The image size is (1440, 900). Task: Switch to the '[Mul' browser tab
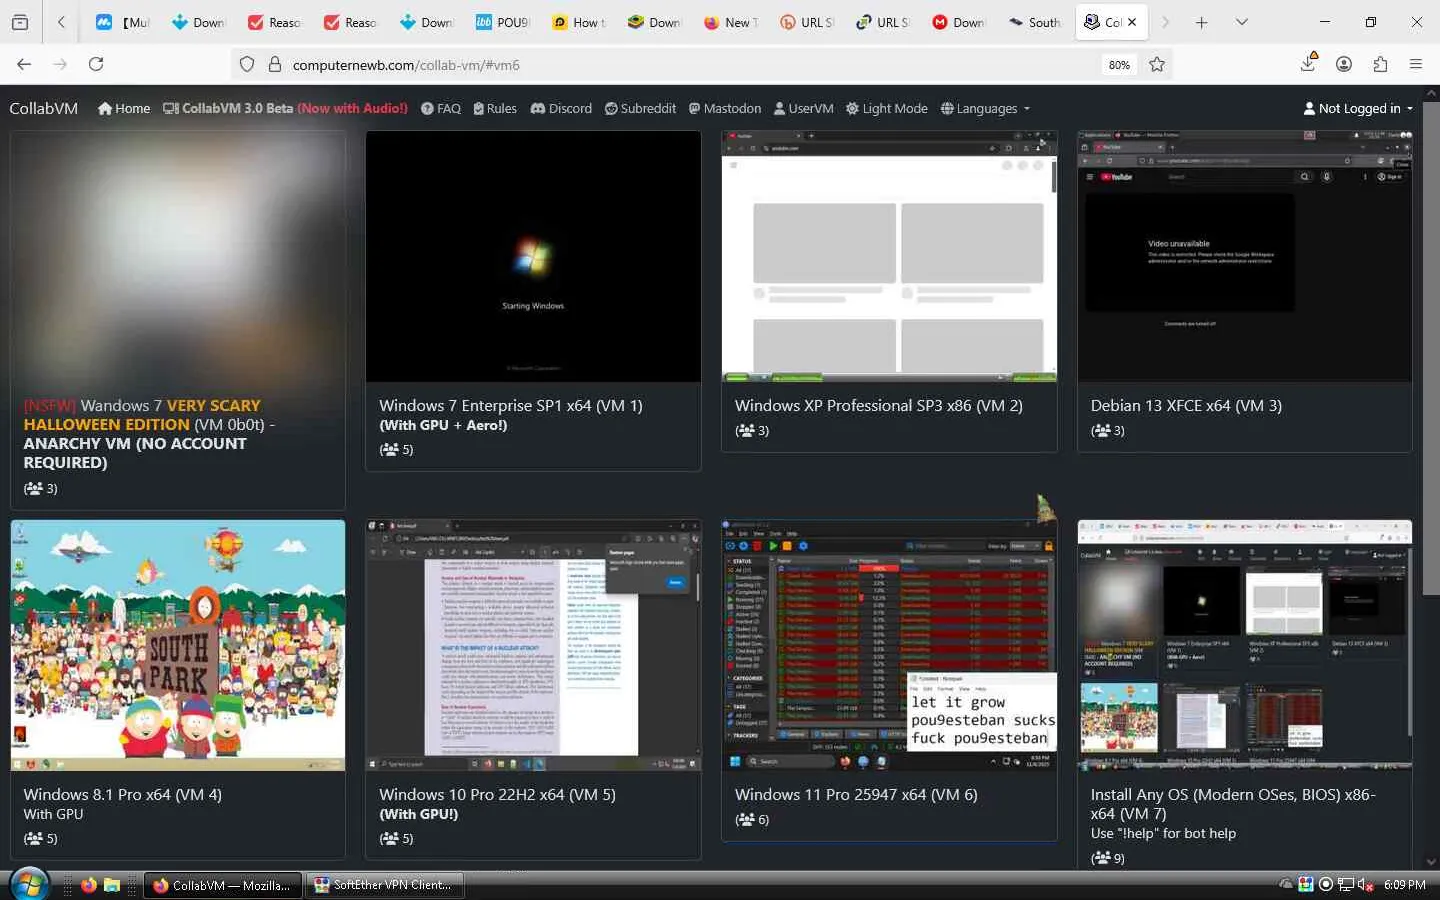(x=124, y=22)
